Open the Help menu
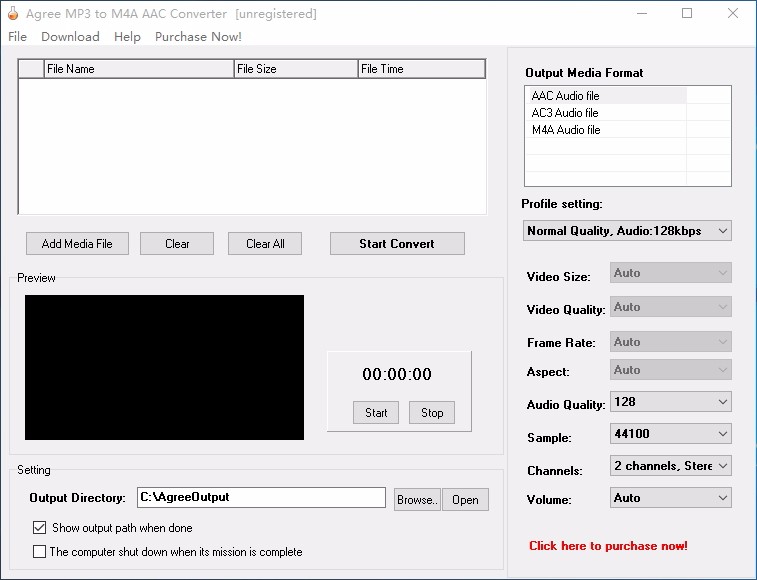Screen dimensions: 757x580 pyautogui.click(x=127, y=37)
